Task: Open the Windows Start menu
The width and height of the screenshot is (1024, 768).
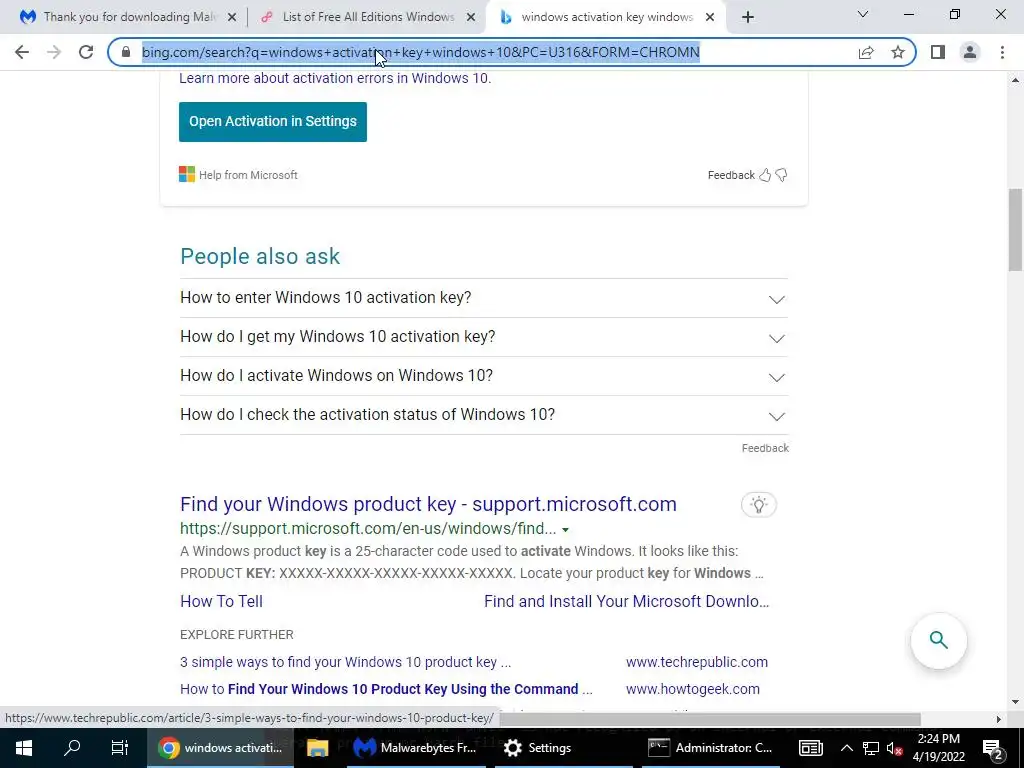Action: pyautogui.click(x=24, y=748)
